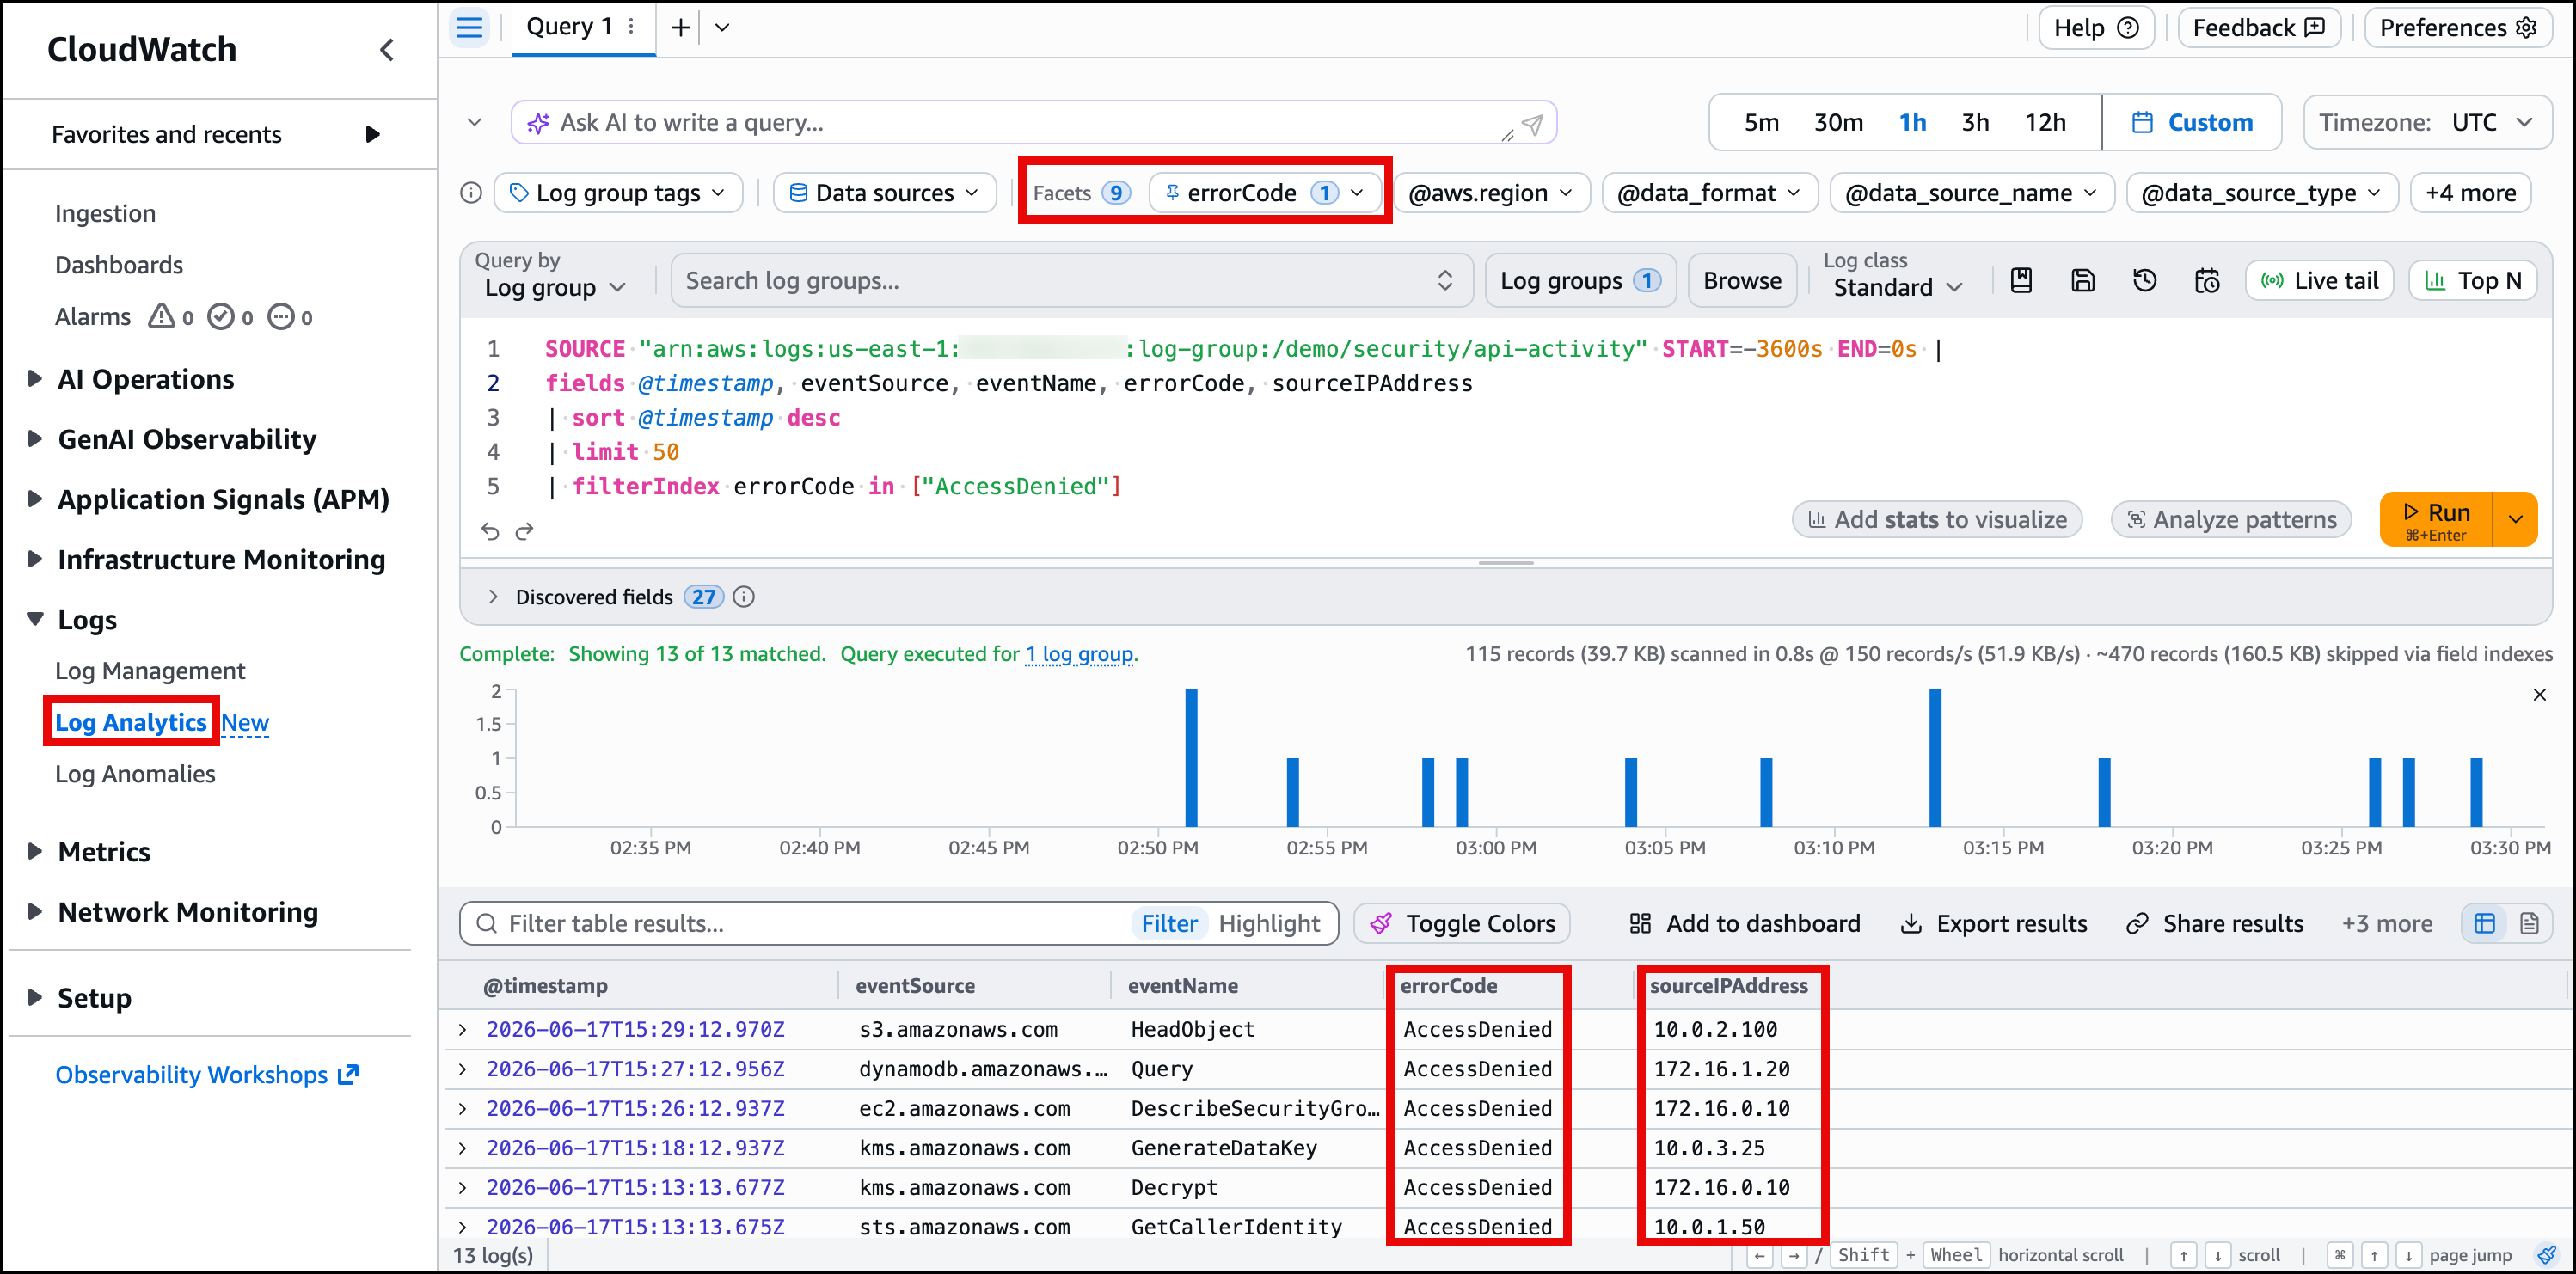Image resolution: width=2576 pixels, height=1274 pixels.
Task: Open Log class Standard dropdown
Action: (1897, 288)
